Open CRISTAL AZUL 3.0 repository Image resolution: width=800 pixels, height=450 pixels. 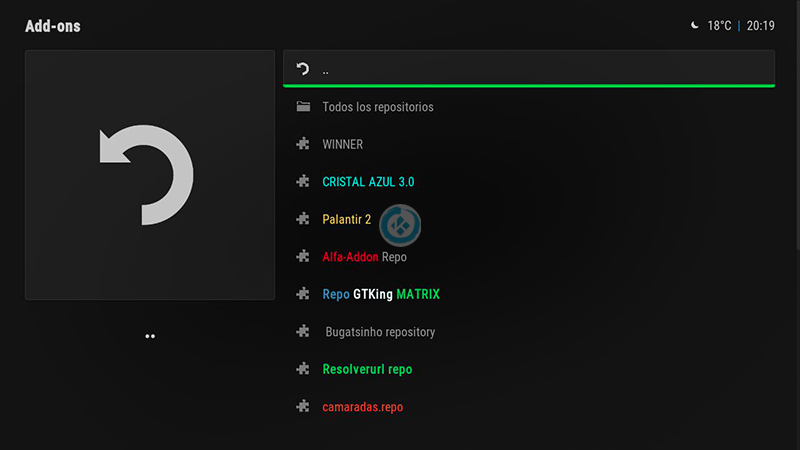368,182
